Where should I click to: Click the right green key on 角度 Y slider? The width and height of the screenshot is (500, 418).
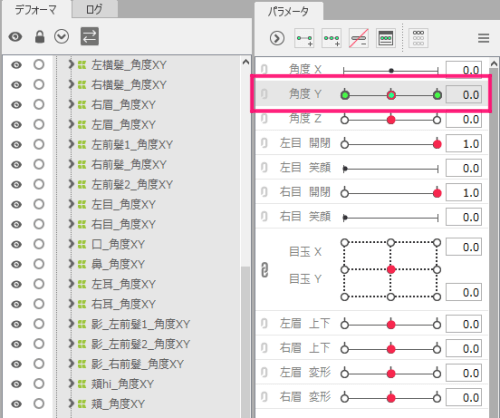click(437, 95)
